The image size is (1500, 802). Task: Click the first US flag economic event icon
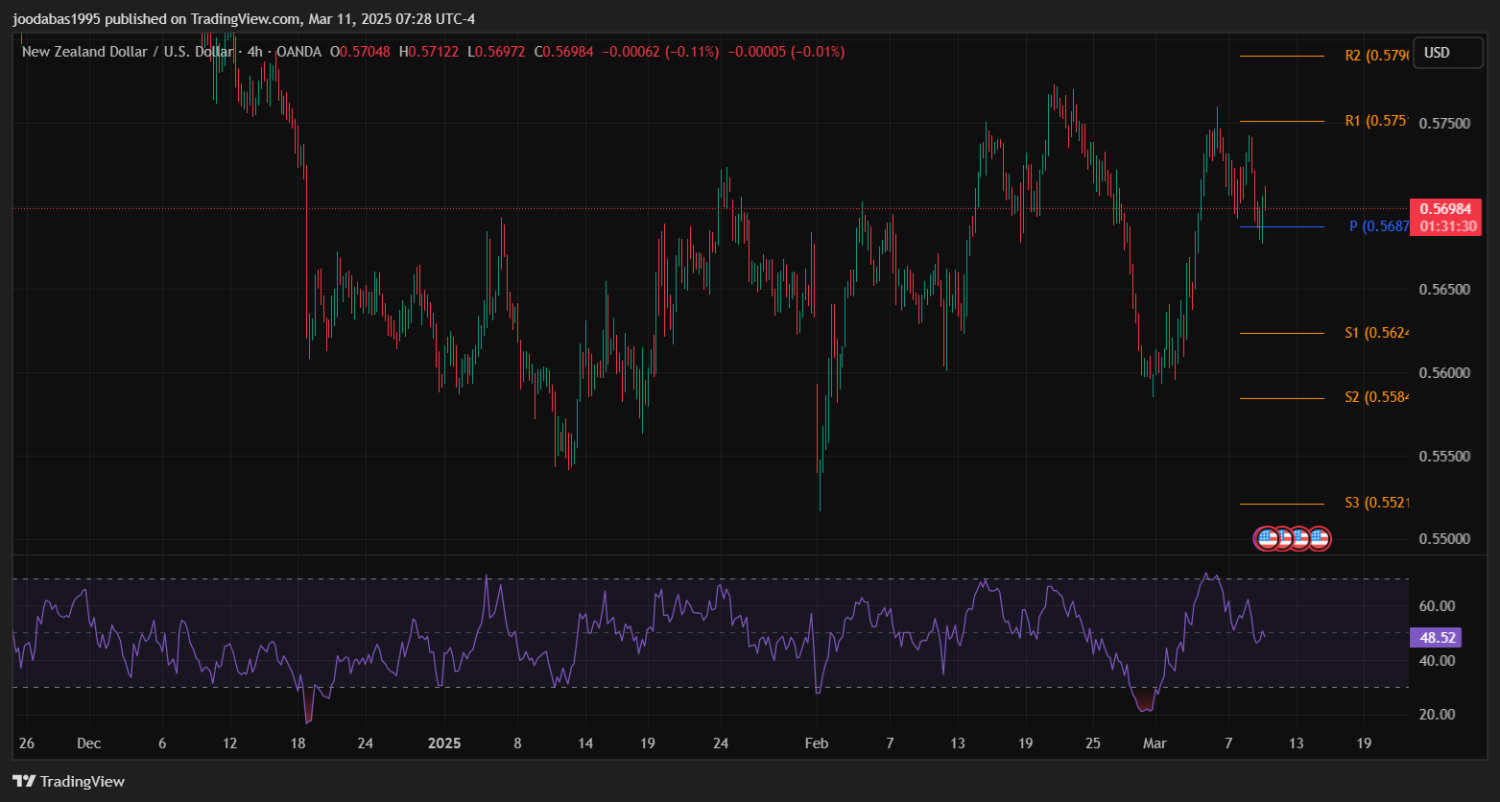click(1266, 539)
